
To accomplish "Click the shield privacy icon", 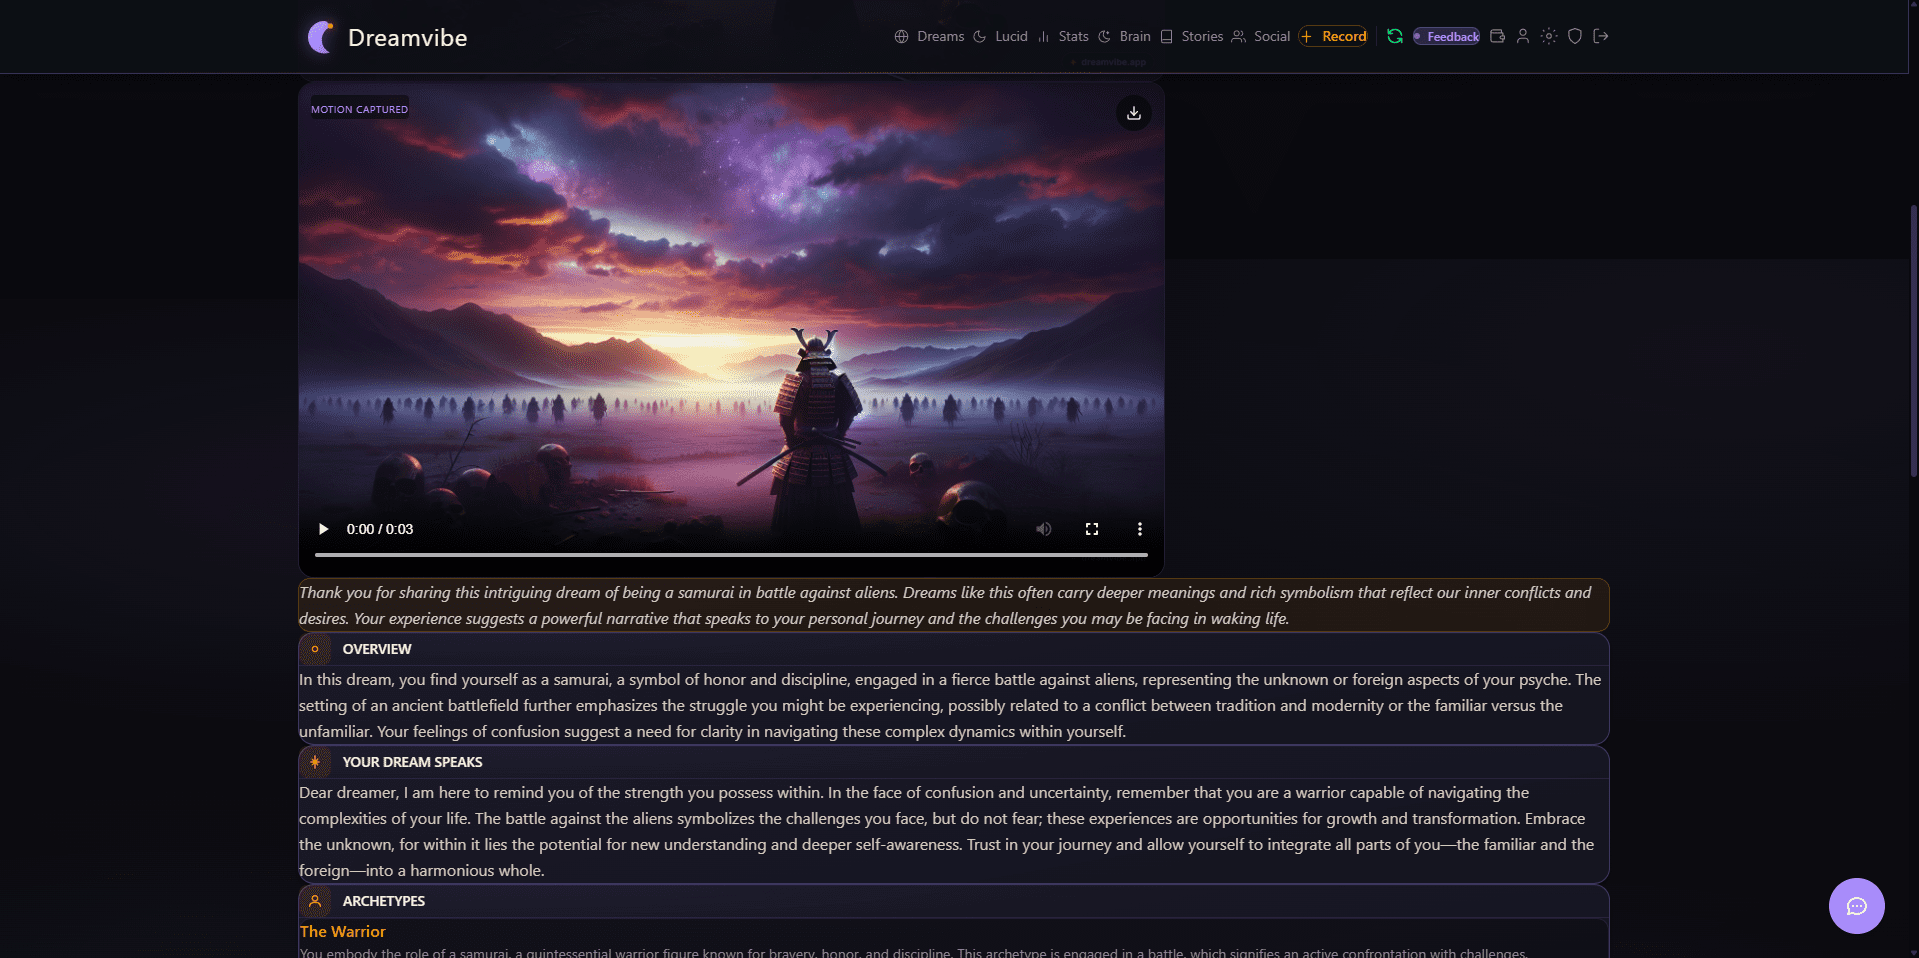I will pos(1574,36).
